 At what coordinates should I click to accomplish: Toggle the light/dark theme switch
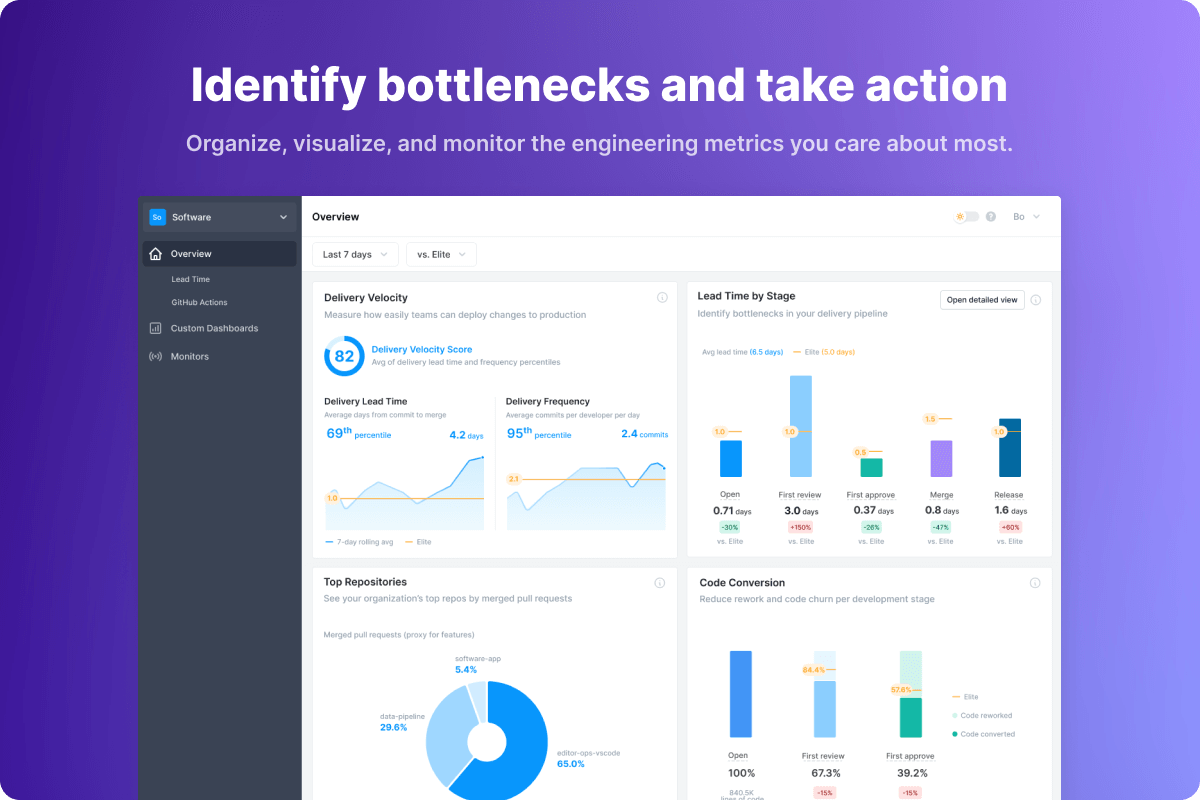[967, 216]
